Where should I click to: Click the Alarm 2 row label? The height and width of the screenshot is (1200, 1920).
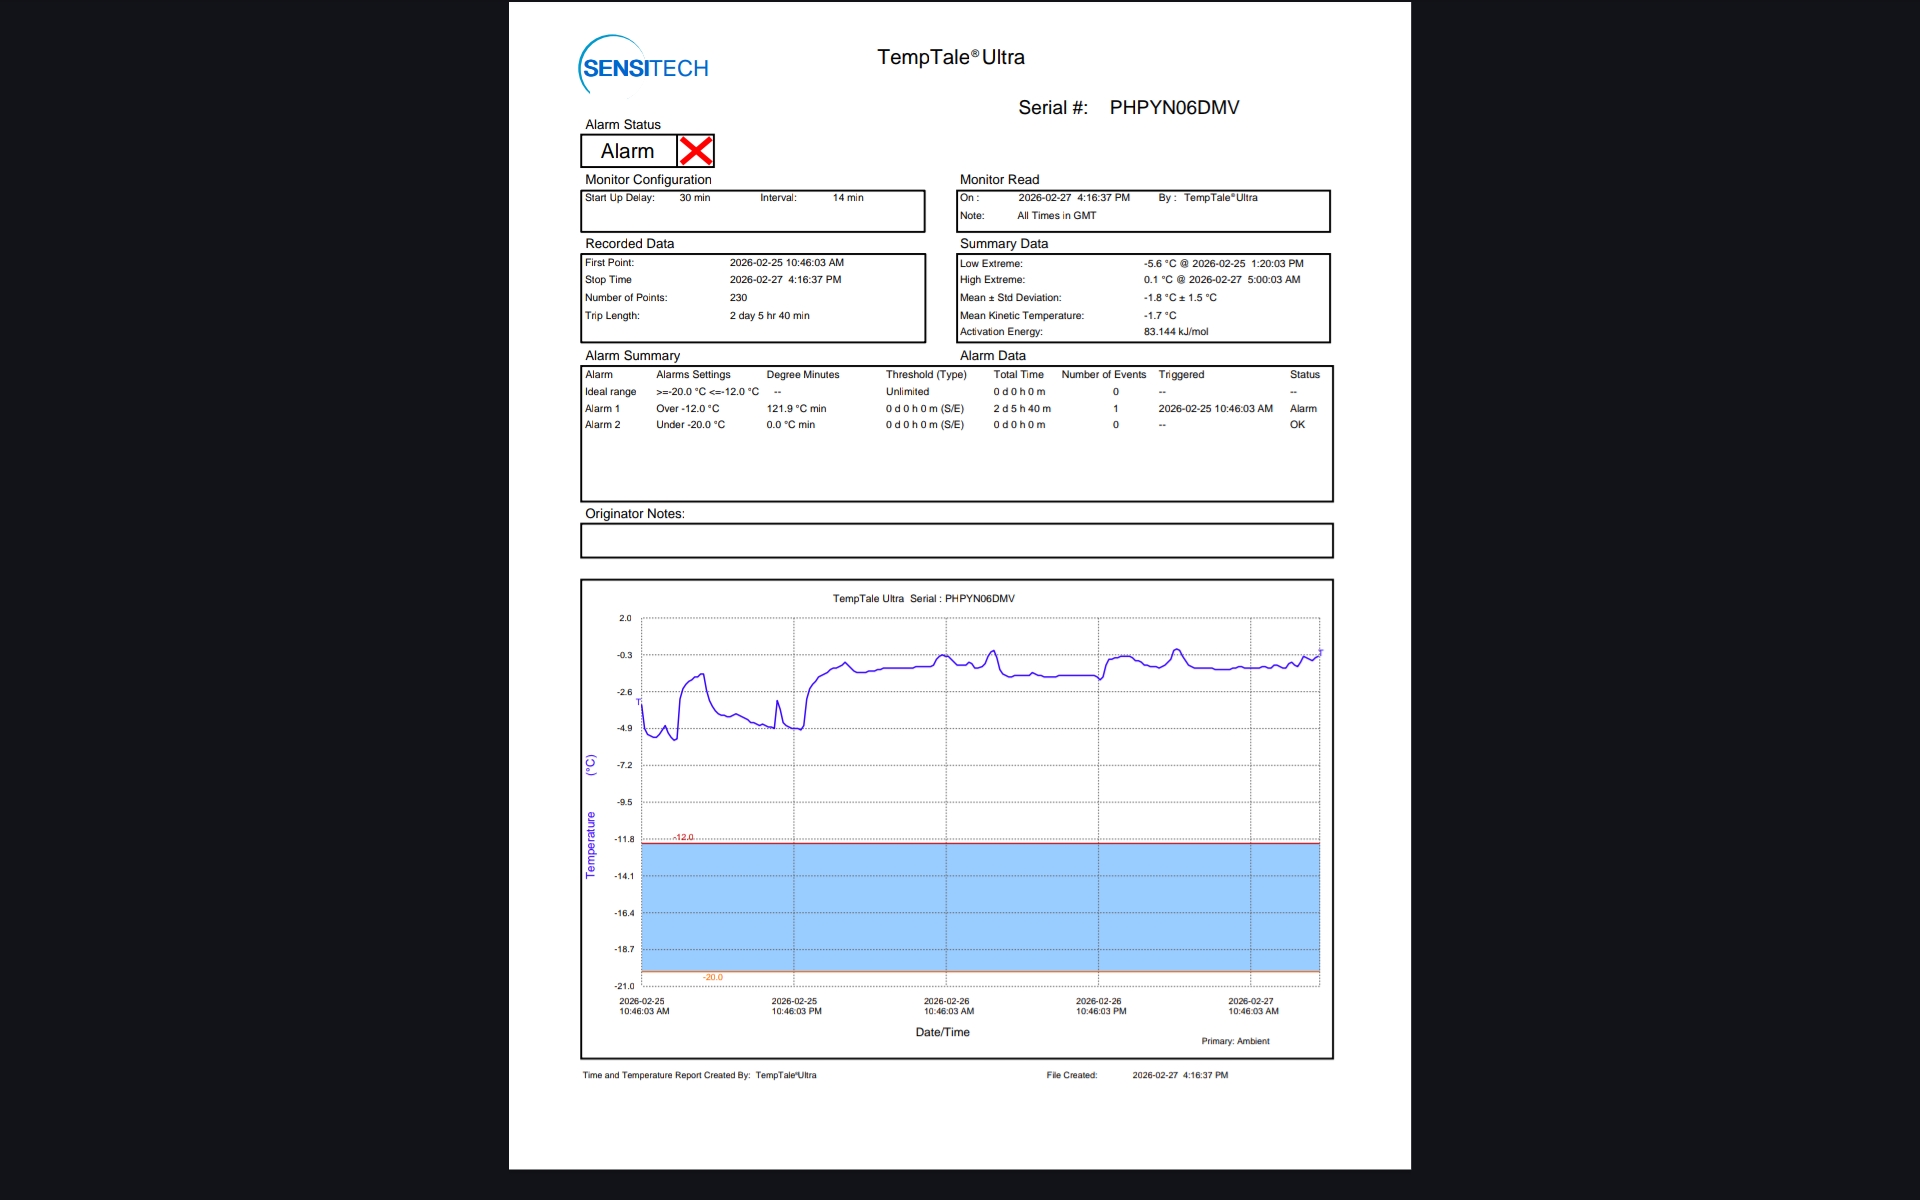coord(602,425)
